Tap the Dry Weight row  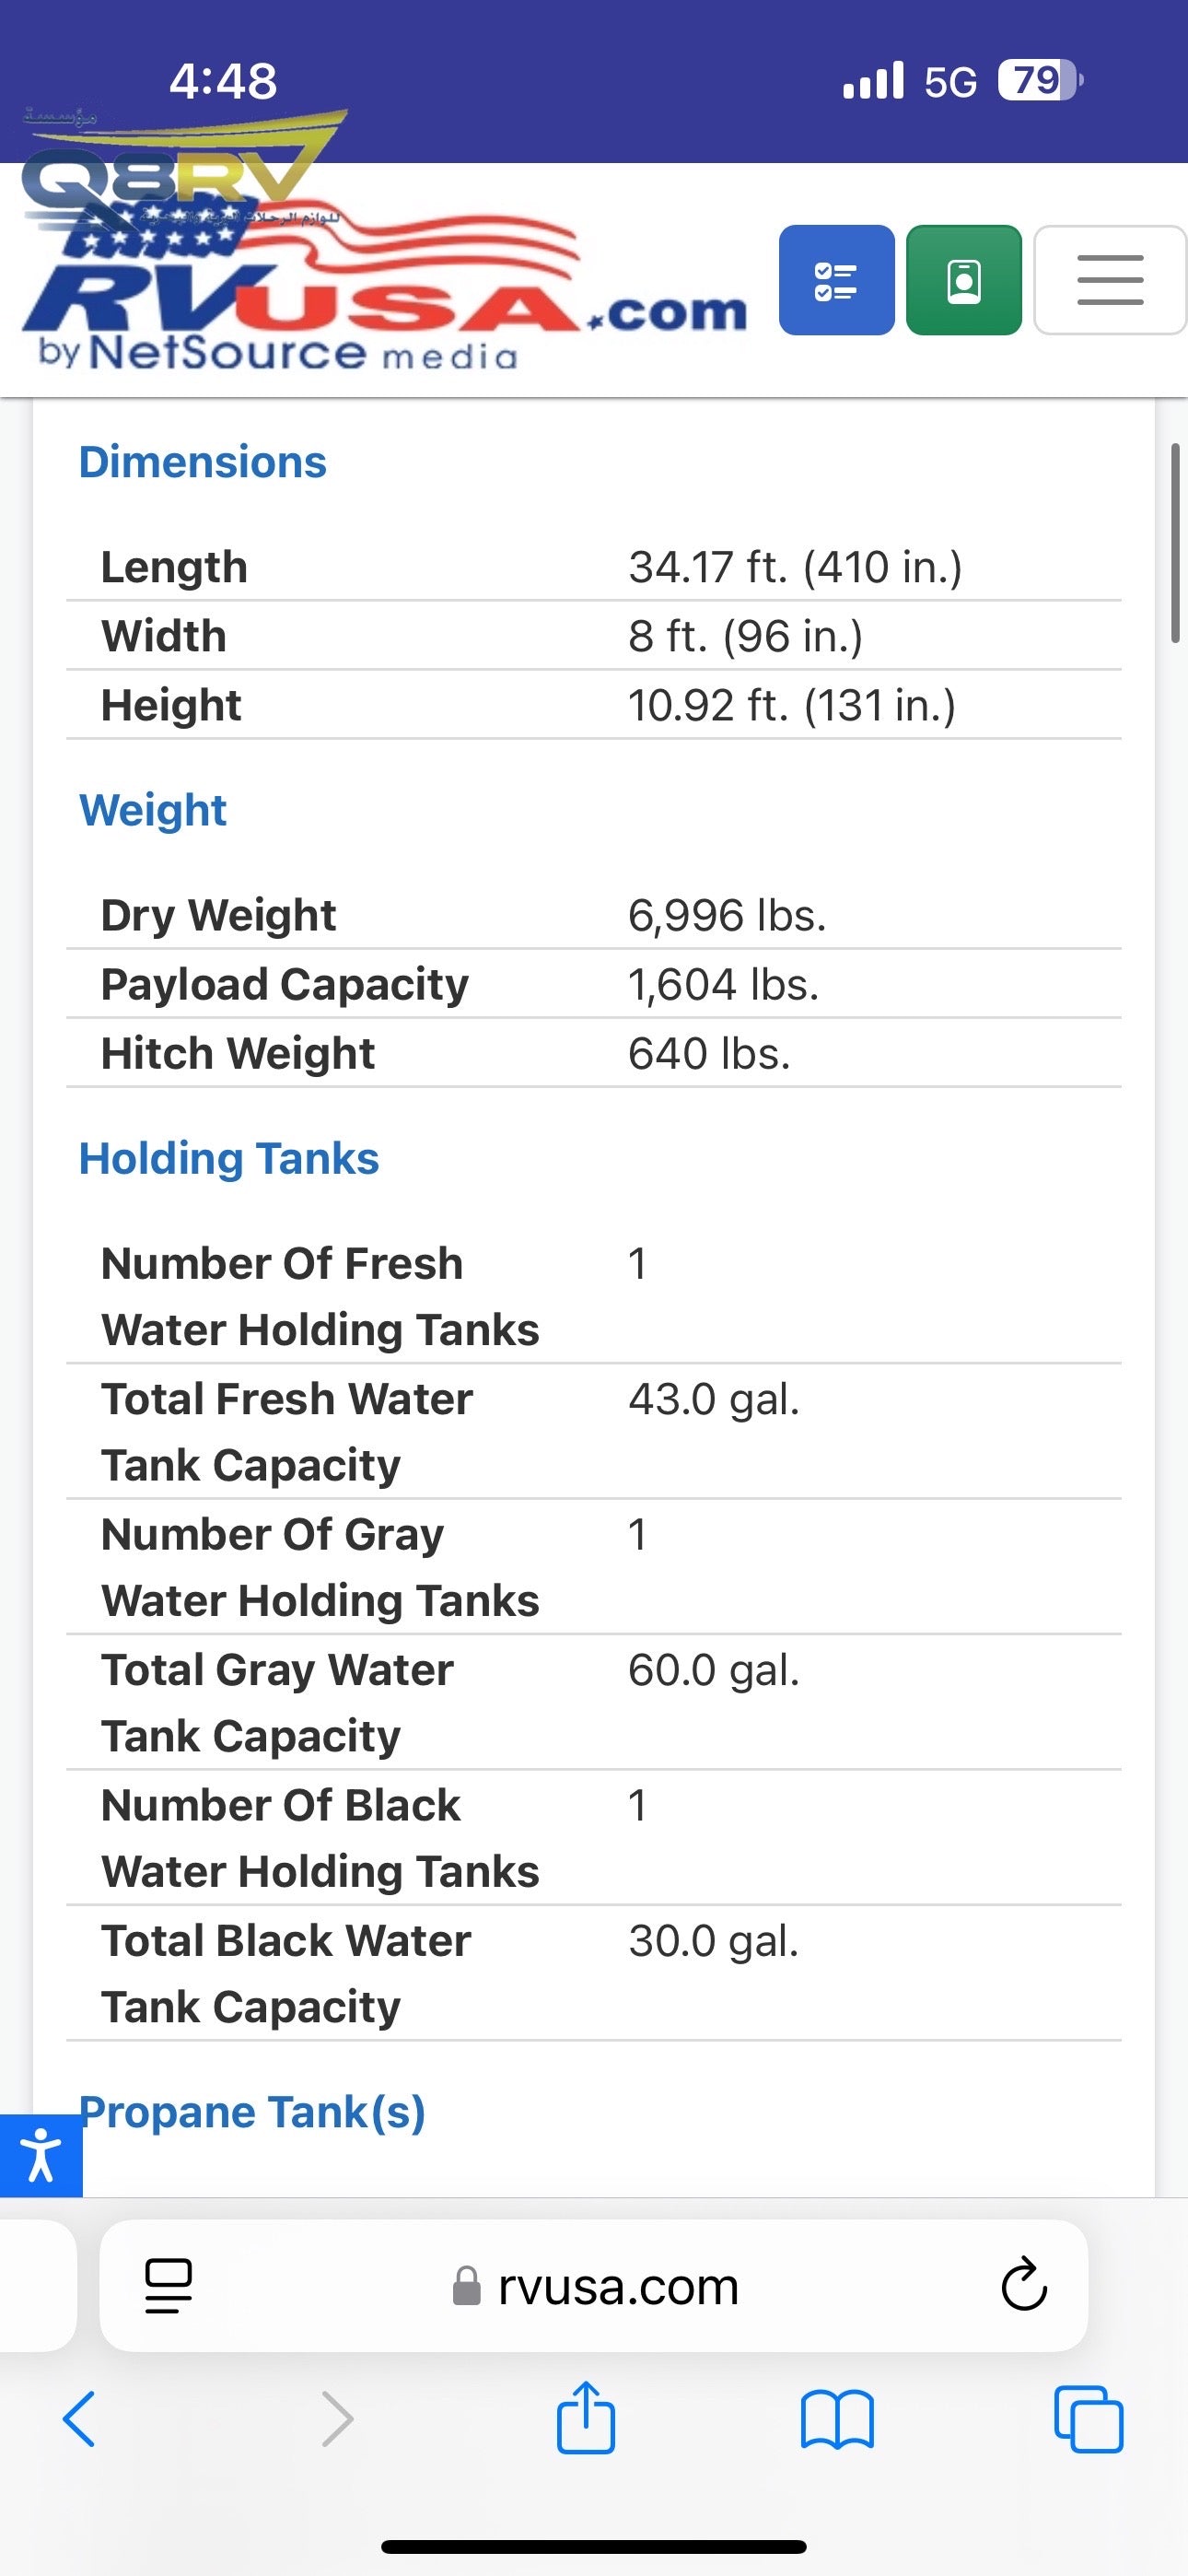click(593, 915)
